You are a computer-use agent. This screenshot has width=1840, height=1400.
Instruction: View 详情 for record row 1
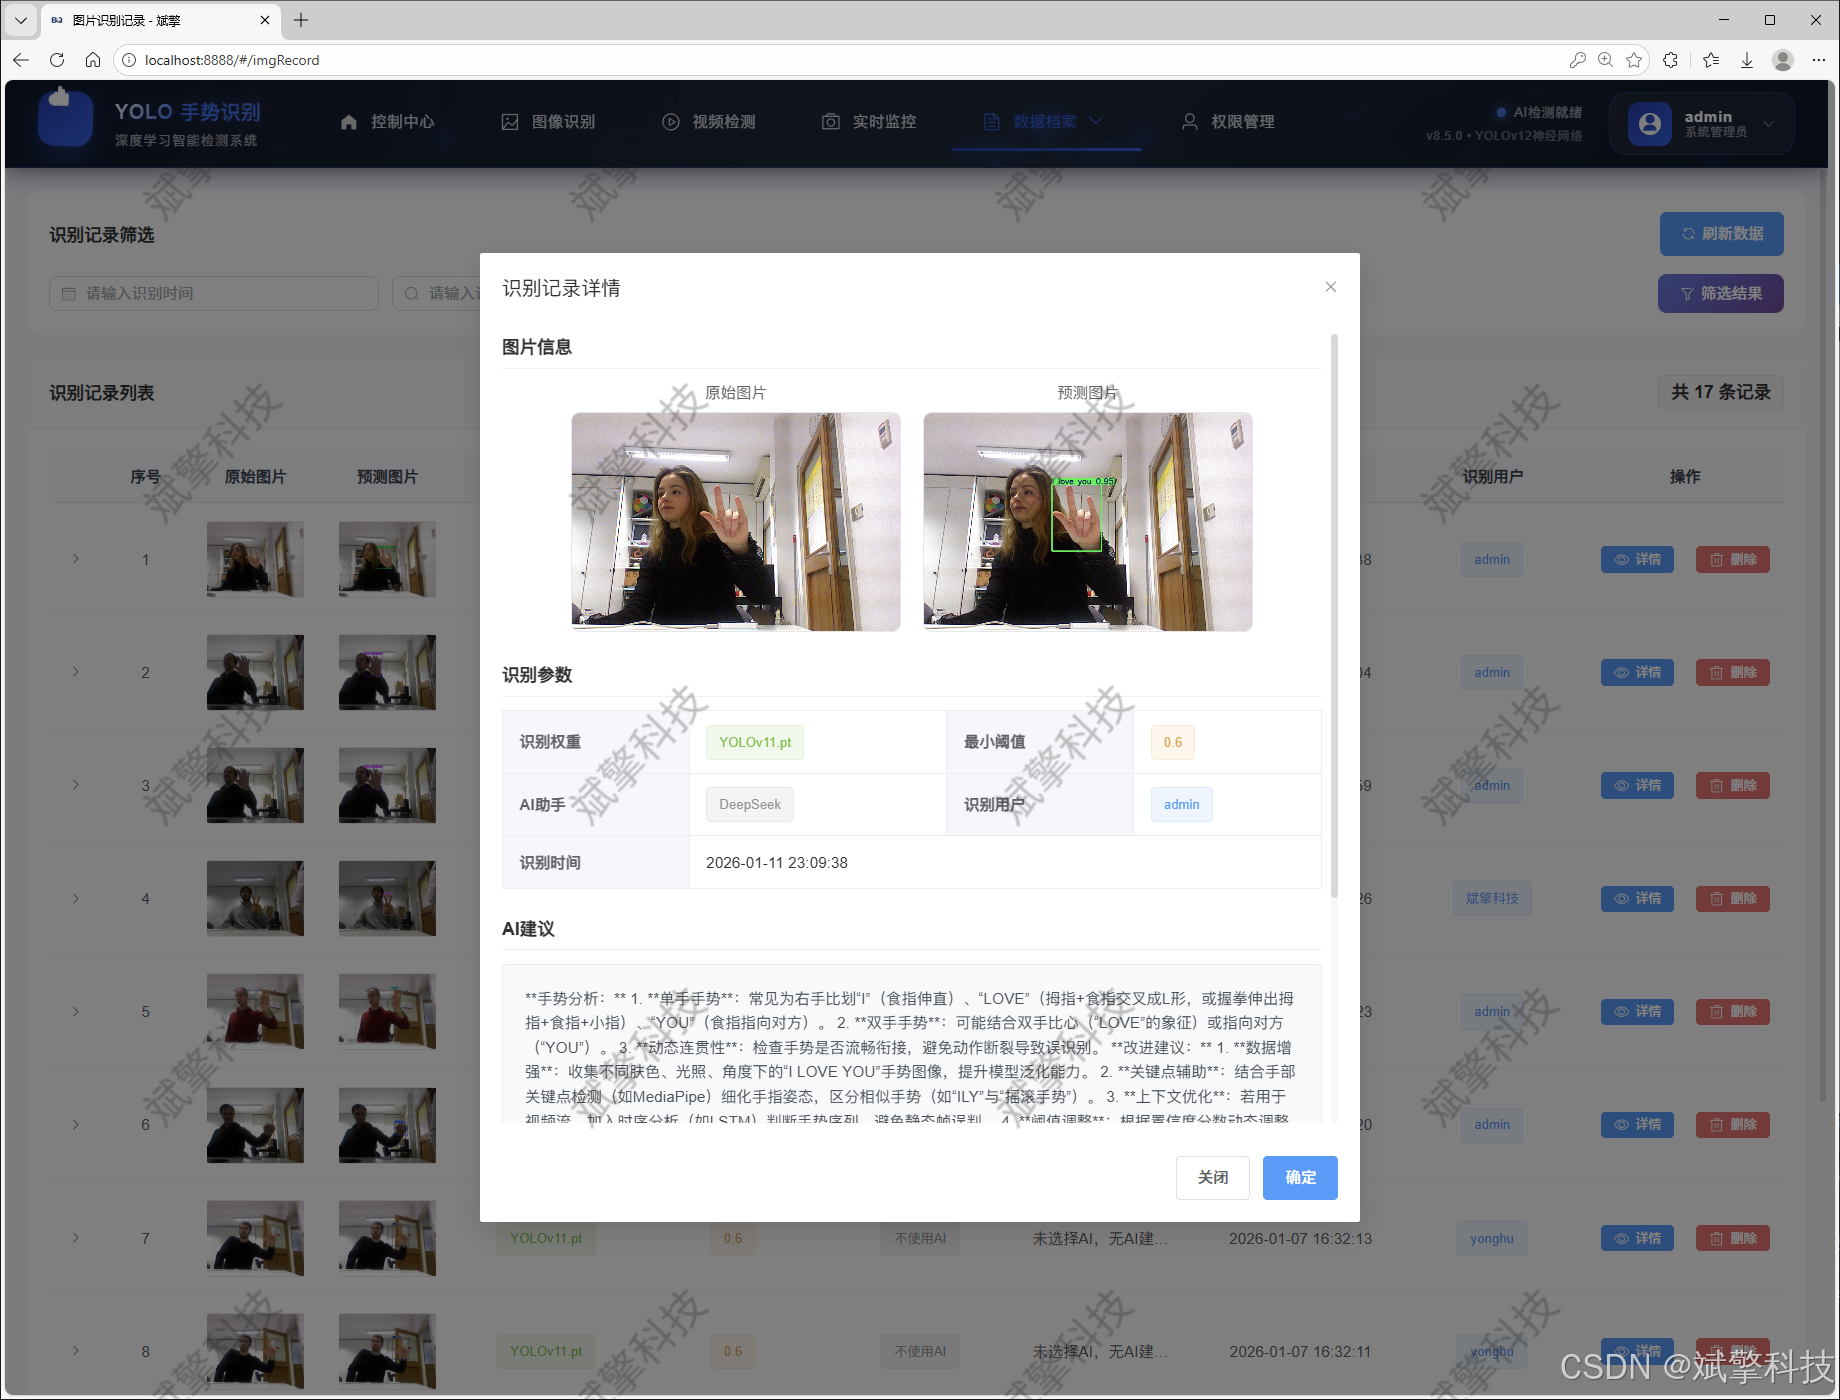tap(1637, 559)
